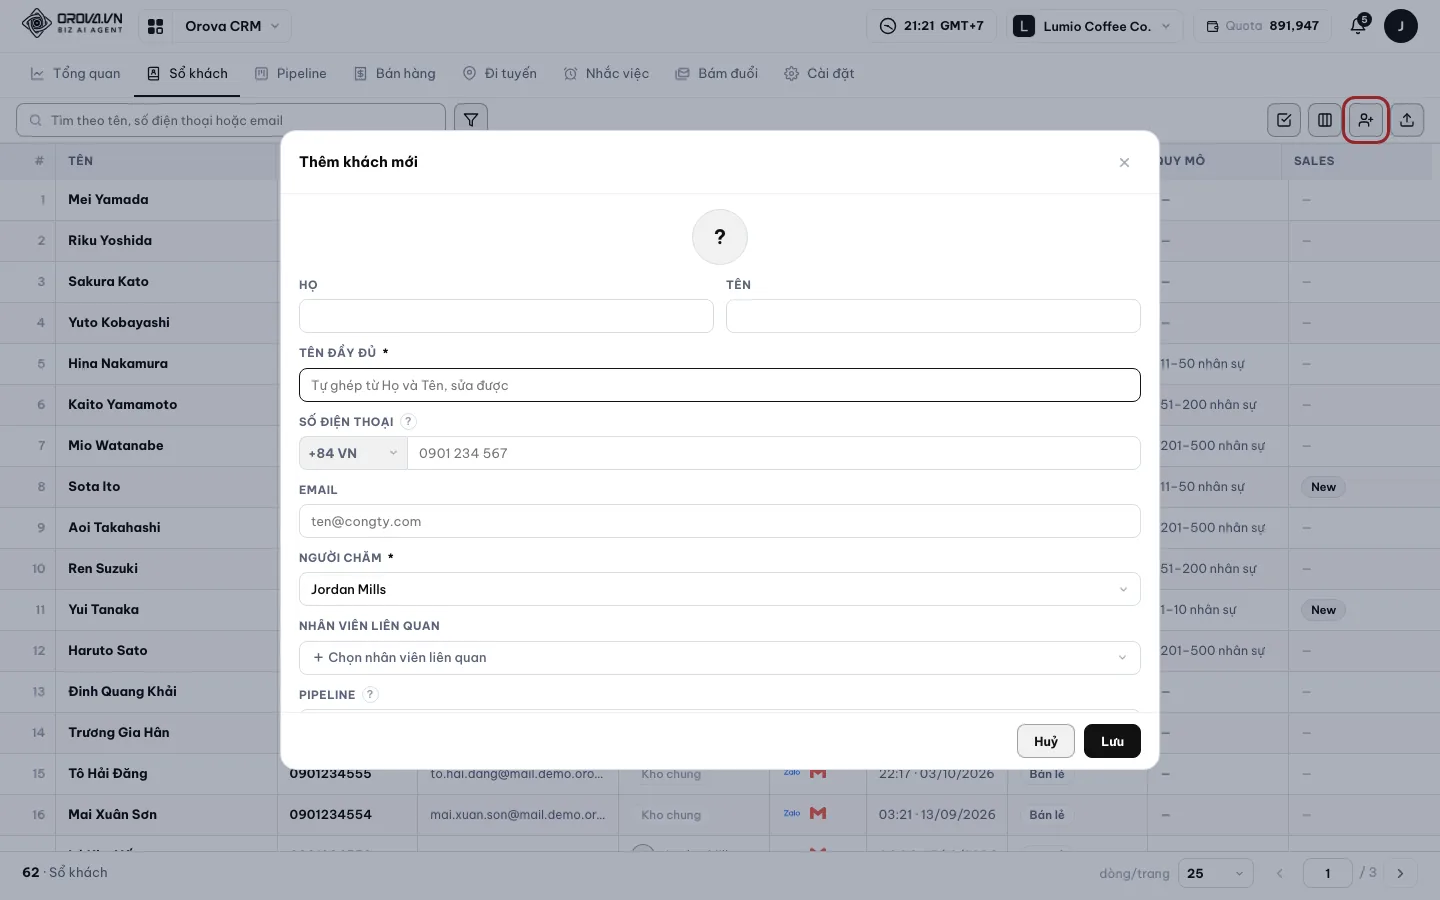
Task: Open the table filter funnel
Action: 471,120
